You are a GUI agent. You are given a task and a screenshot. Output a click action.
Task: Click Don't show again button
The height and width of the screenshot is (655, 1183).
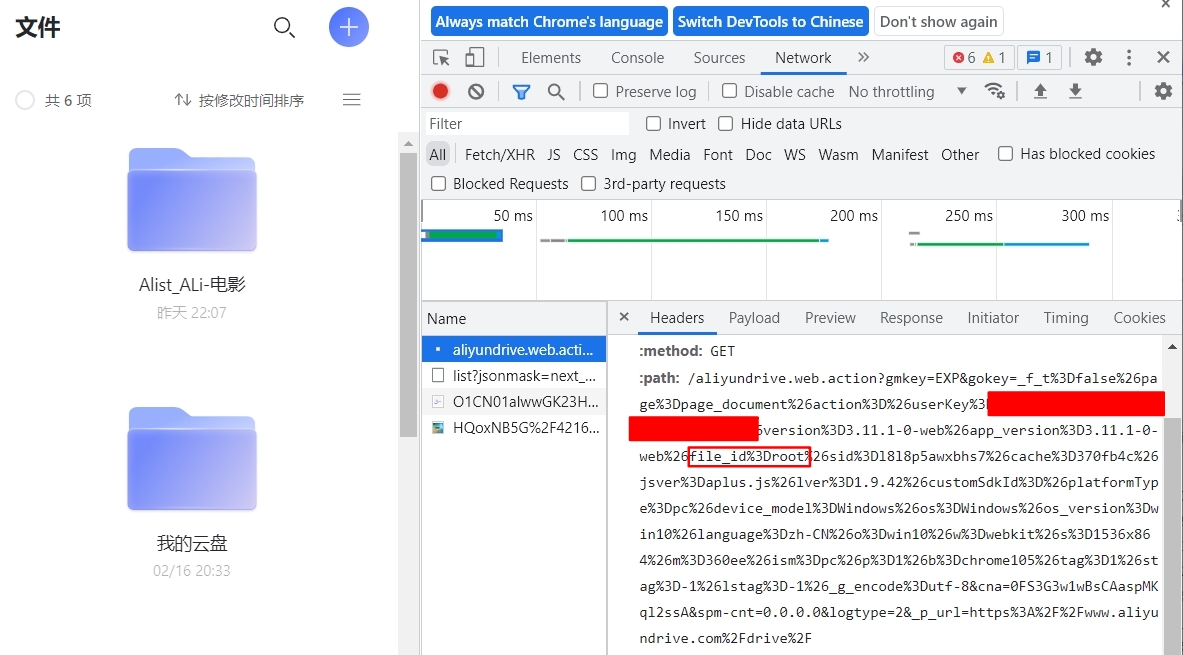(939, 21)
